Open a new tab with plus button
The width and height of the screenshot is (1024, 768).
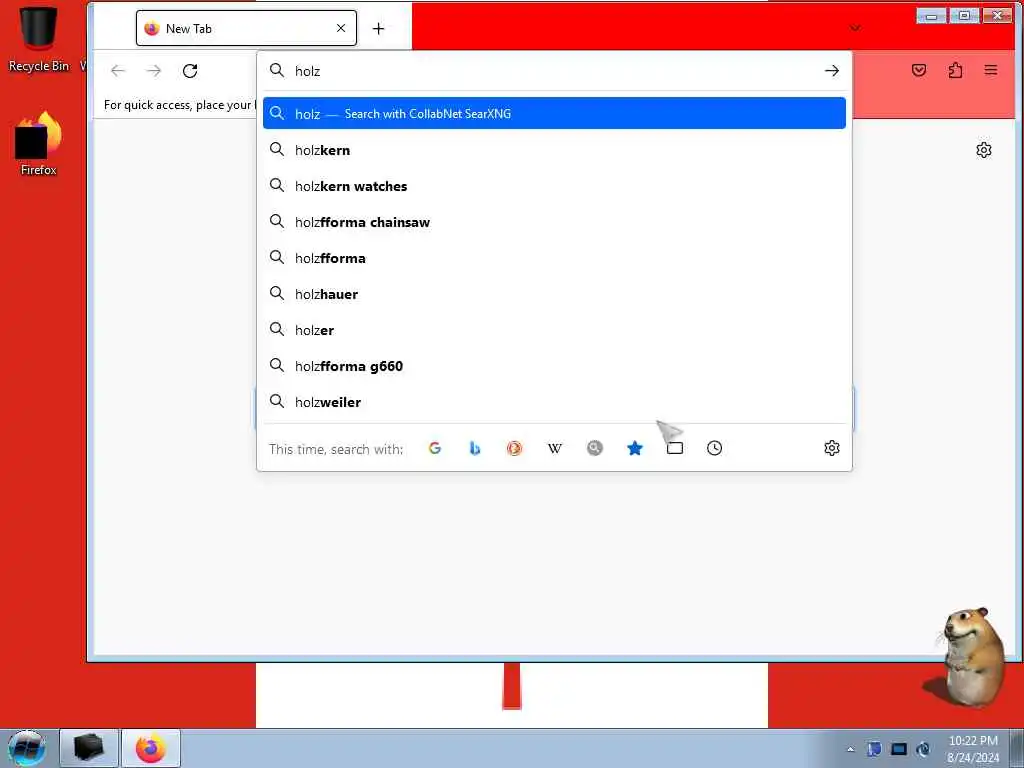pos(378,29)
